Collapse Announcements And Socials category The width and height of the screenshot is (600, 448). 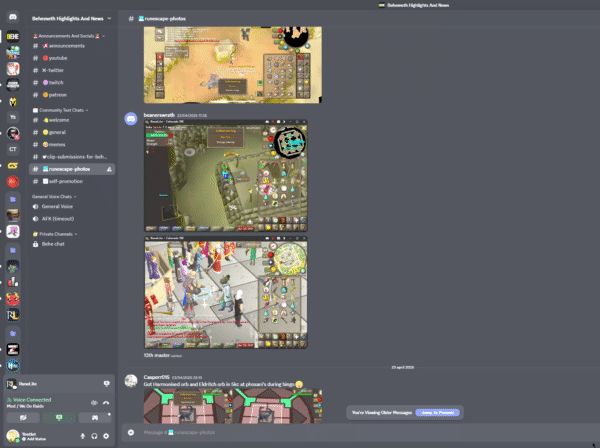click(69, 36)
